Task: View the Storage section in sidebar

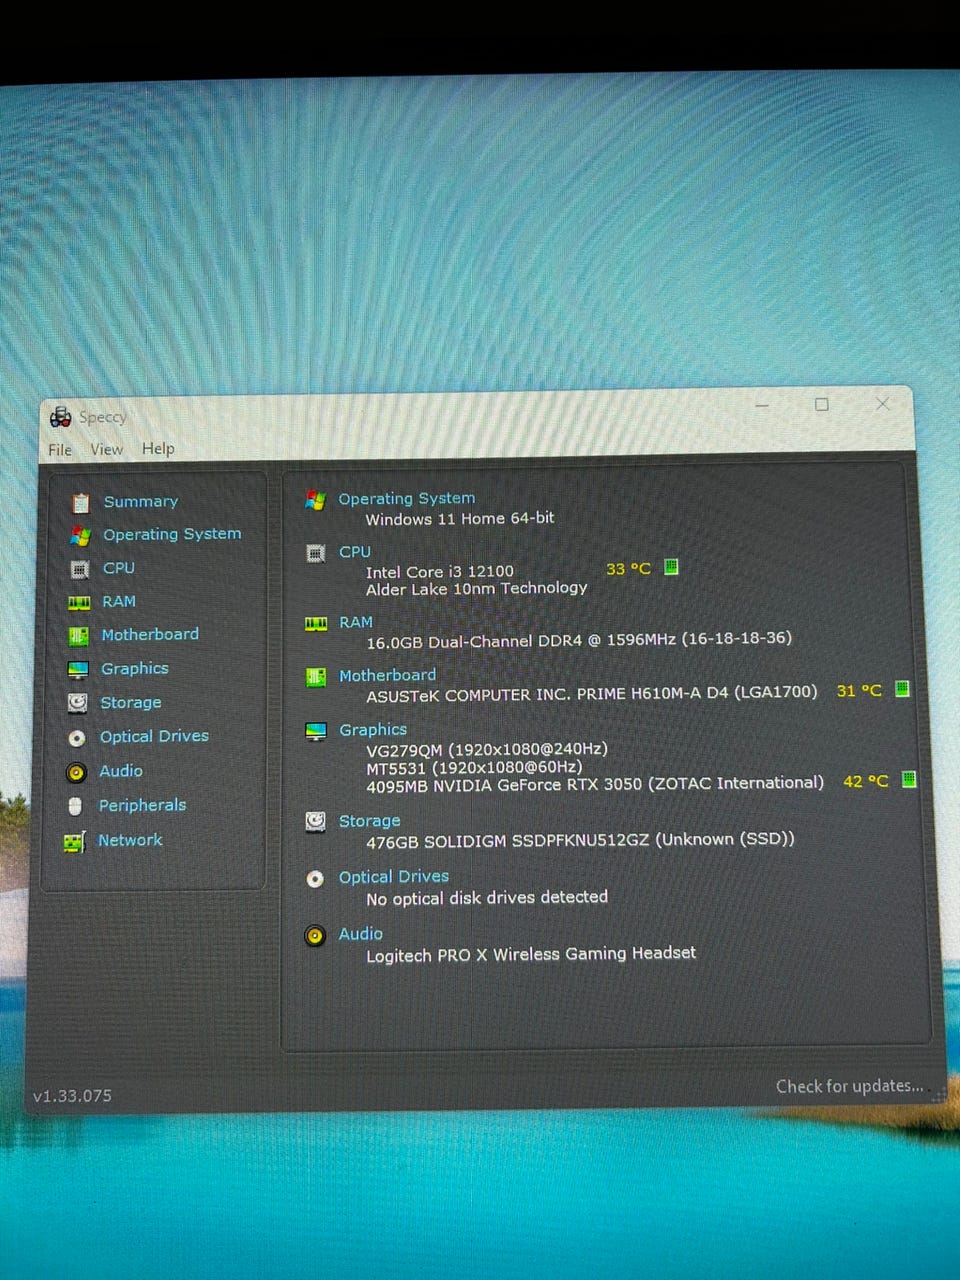Action: coord(130,702)
